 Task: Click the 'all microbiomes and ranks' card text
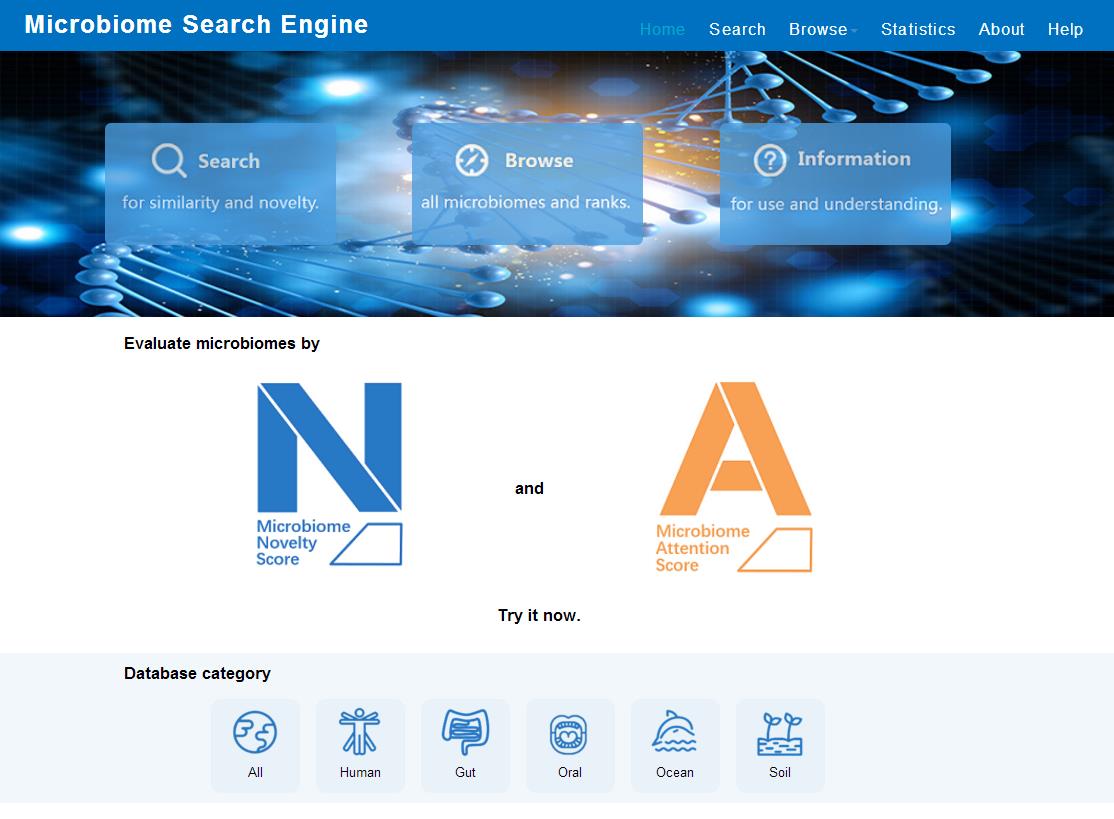point(526,202)
